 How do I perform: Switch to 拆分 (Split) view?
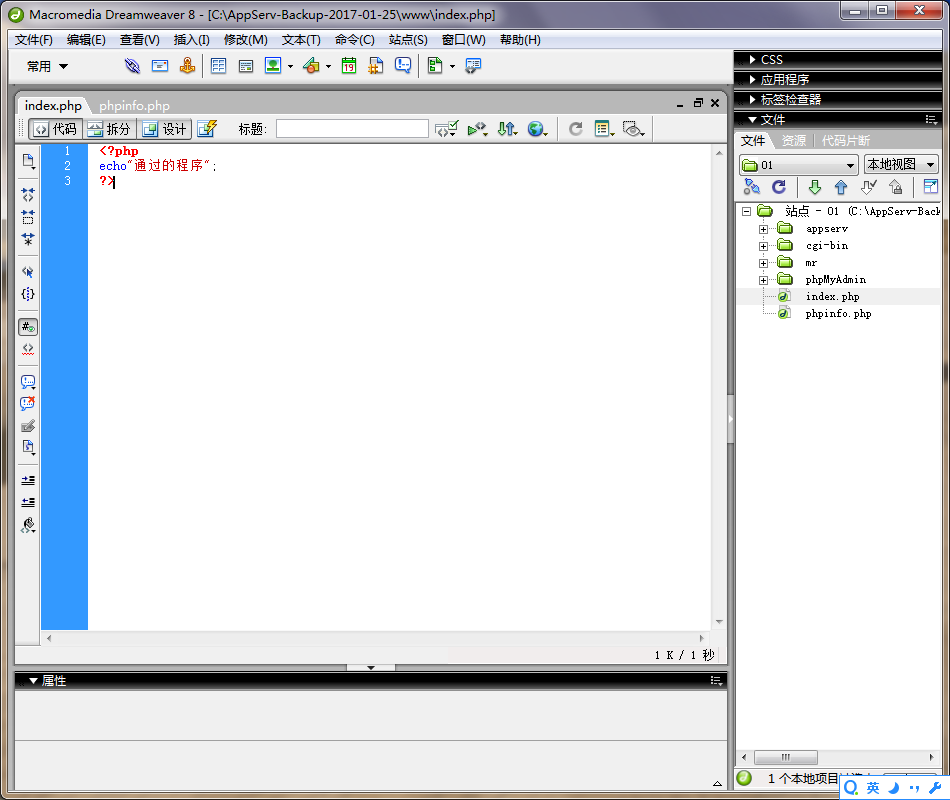(109, 128)
